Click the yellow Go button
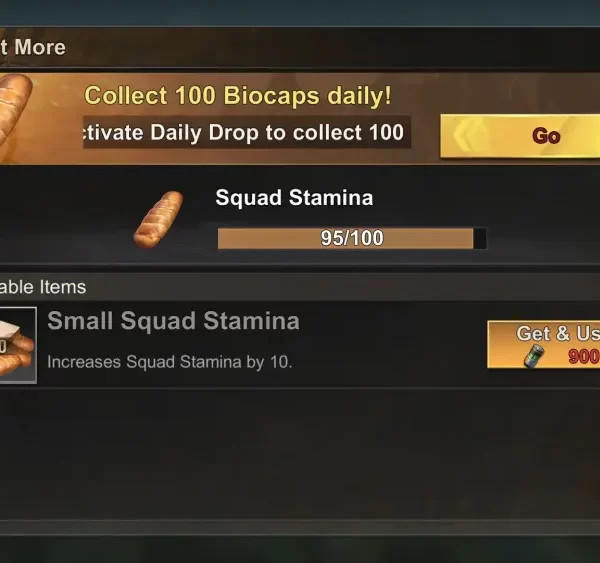Viewport: 600px width, 563px height. pyautogui.click(x=520, y=136)
